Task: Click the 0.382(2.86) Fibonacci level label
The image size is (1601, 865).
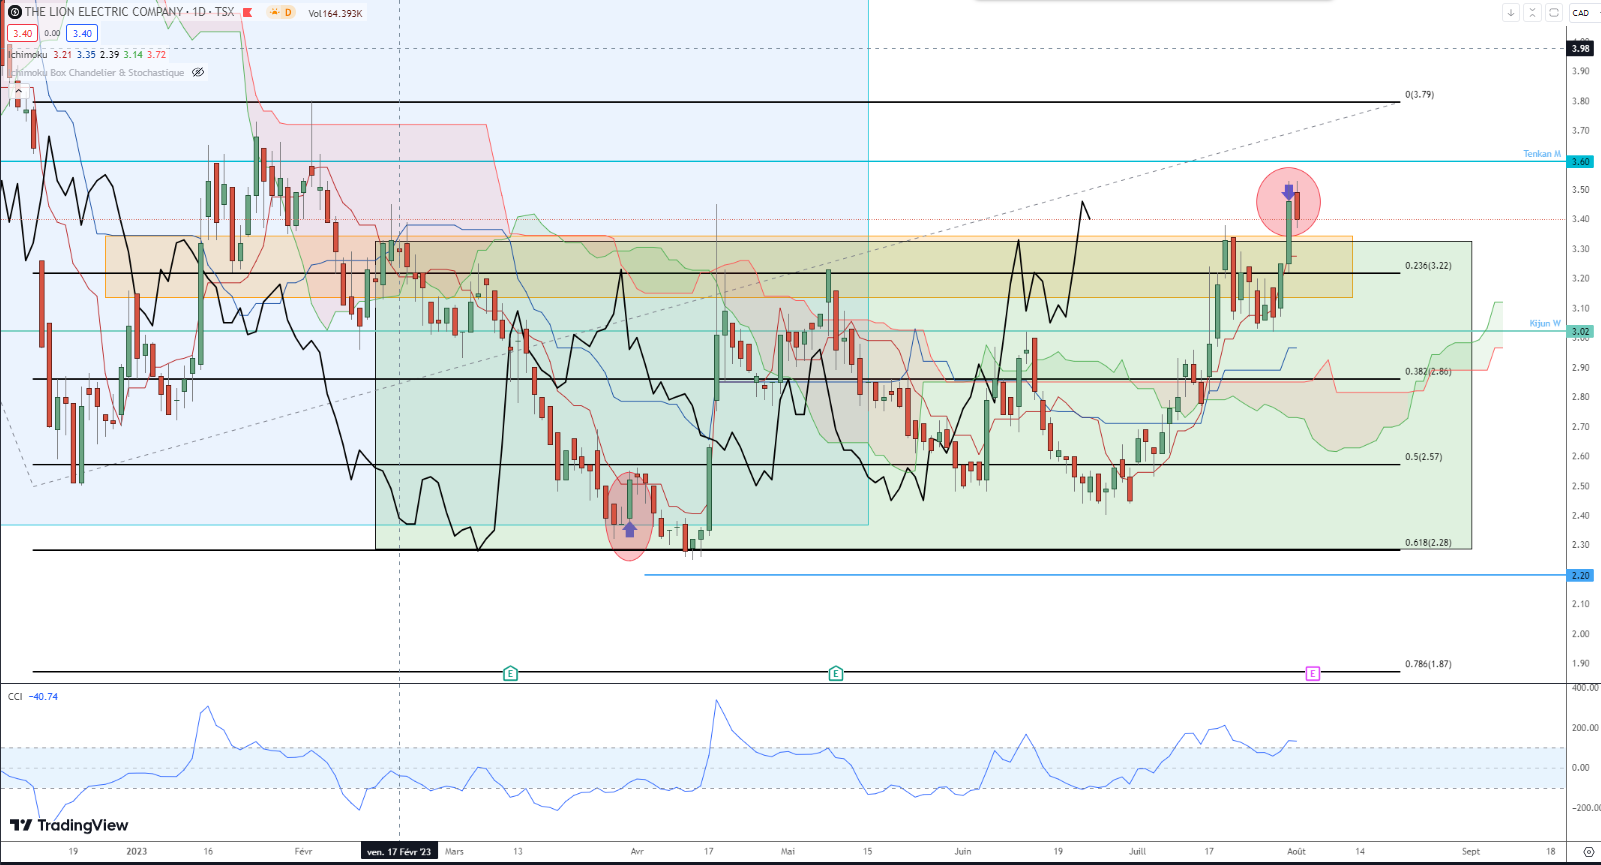Action: click(x=1428, y=371)
